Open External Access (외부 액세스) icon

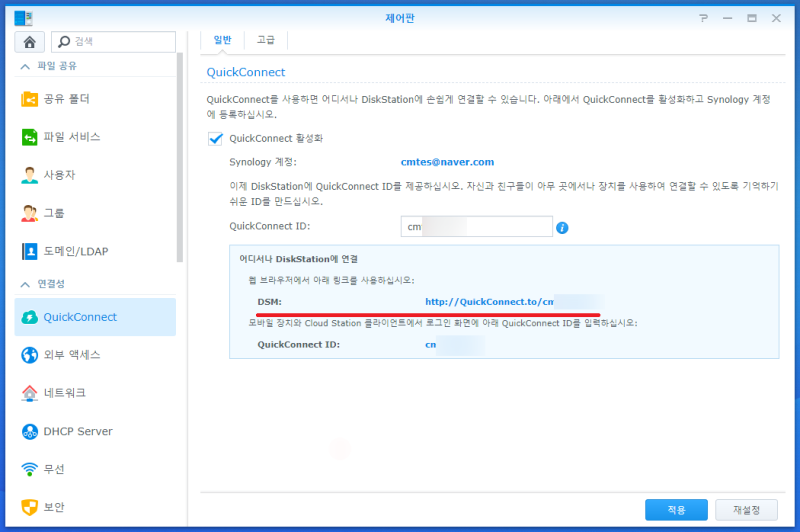(x=30, y=355)
